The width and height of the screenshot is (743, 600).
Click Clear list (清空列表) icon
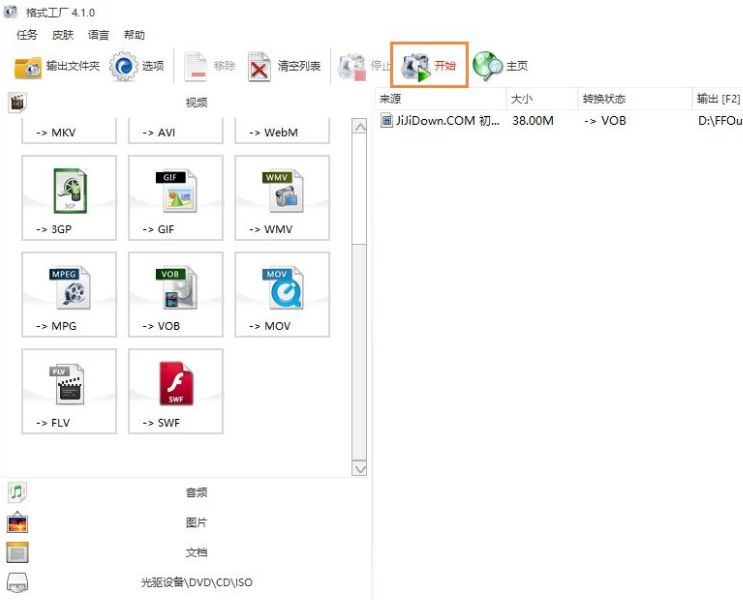tap(260, 67)
